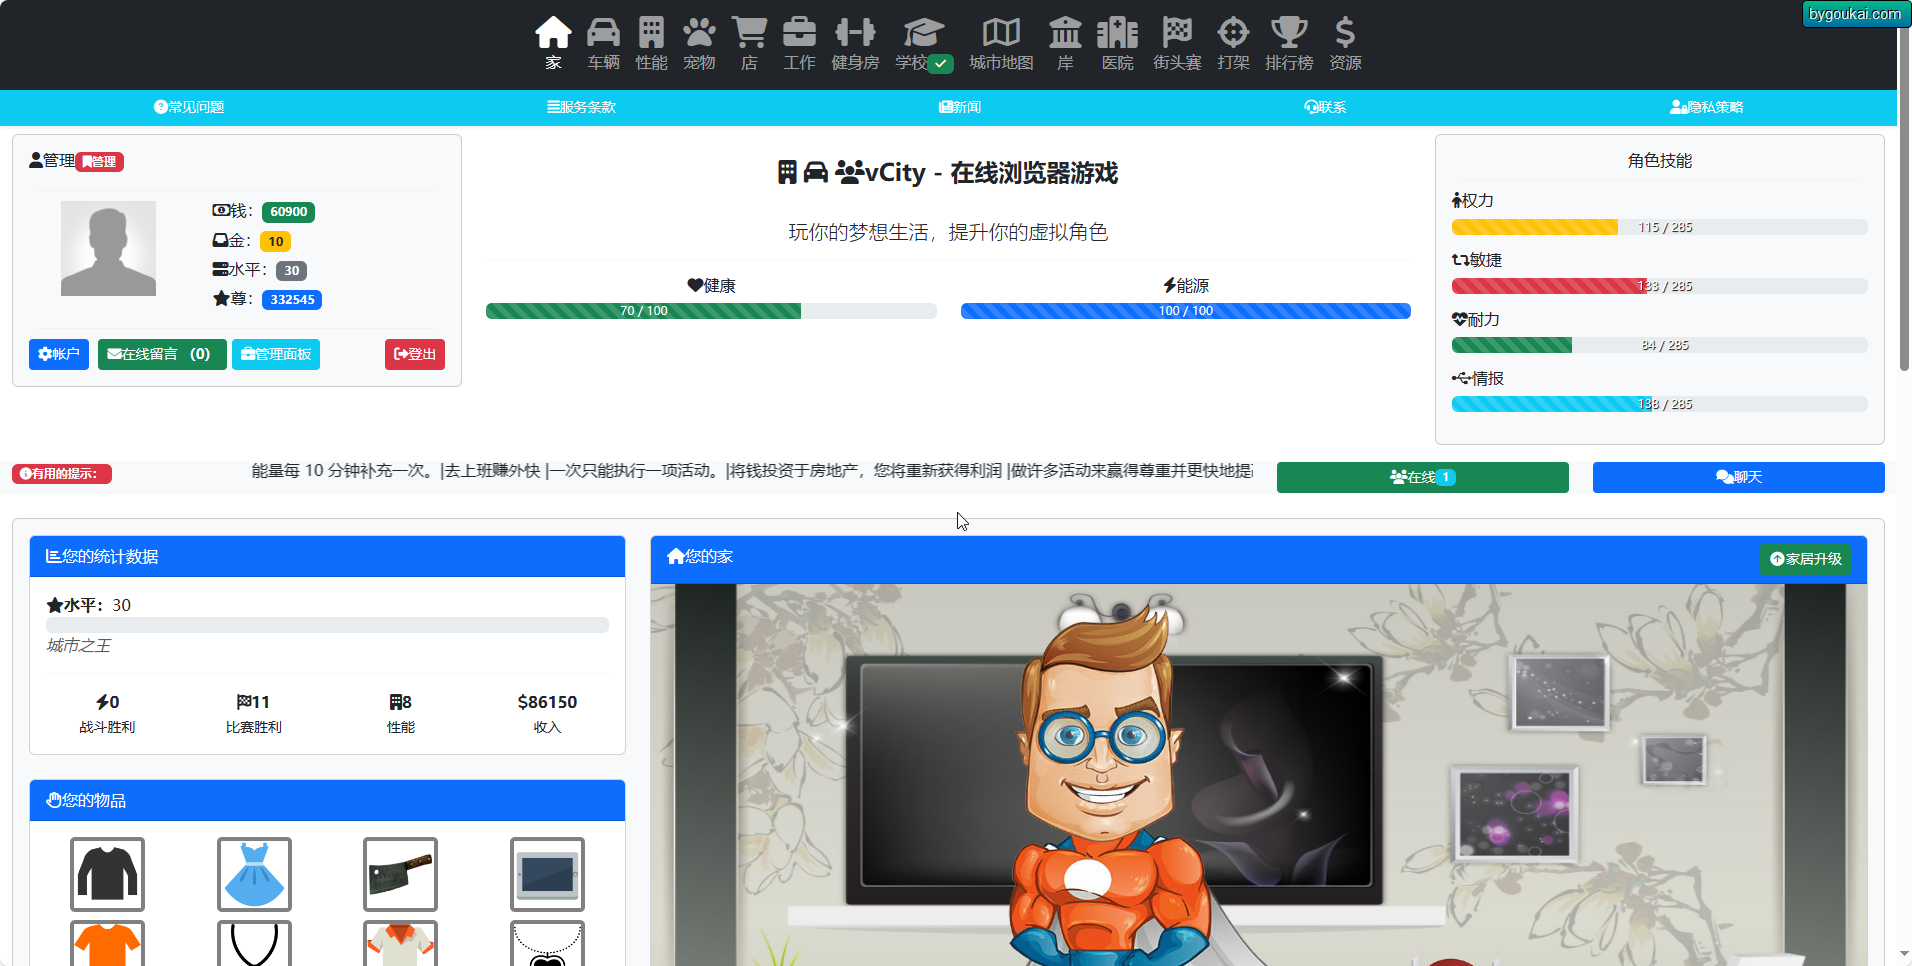This screenshot has width=1912, height=966.
Task: Open the 排行榜 (leaderboard)
Action: pyautogui.click(x=1290, y=42)
